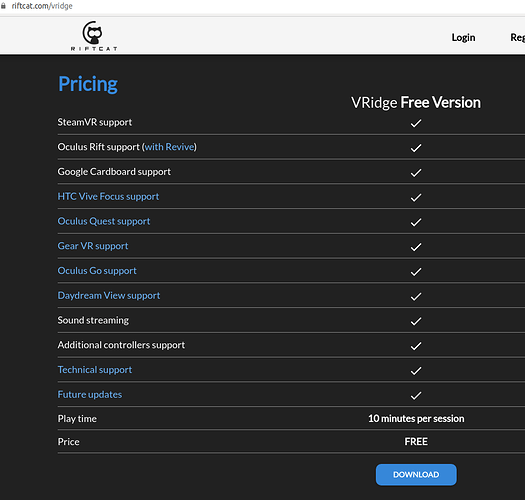525x500 pixels.
Task: Click the Oculus Quest checkmark
Action: [x=416, y=222]
